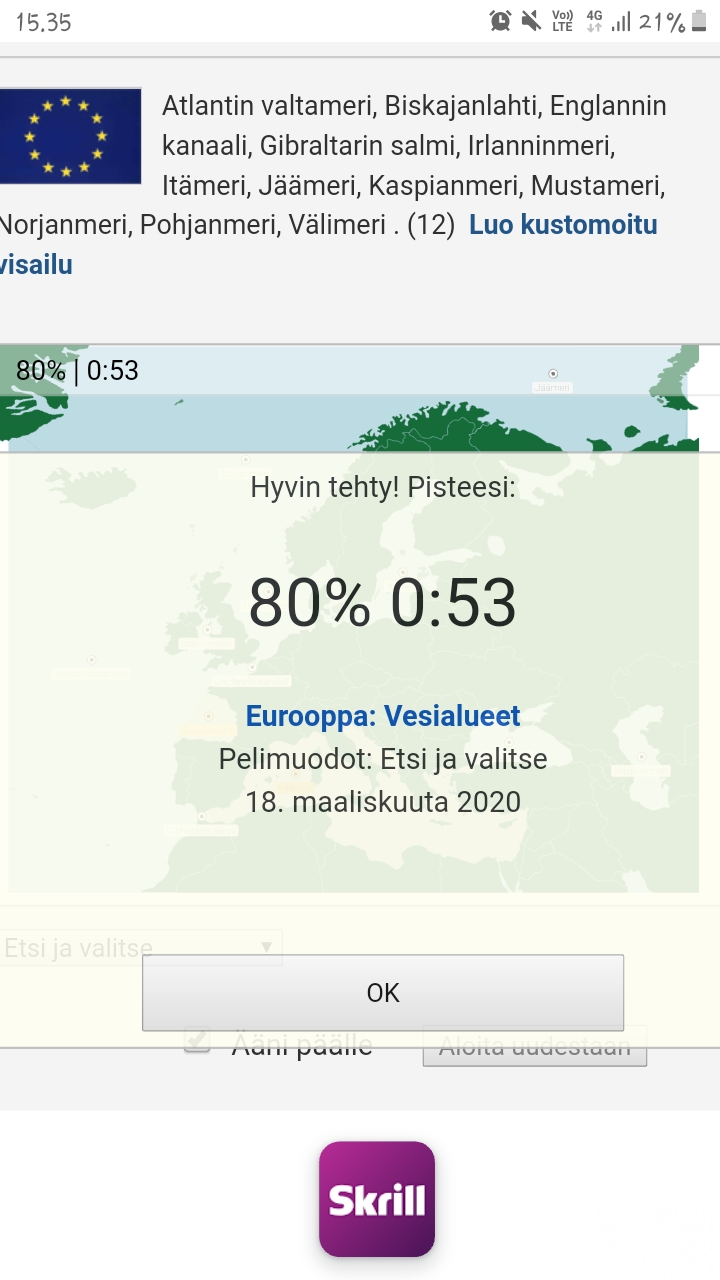Tap the muted sound status icon
The height and width of the screenshot is (1280, 720).
531,21
